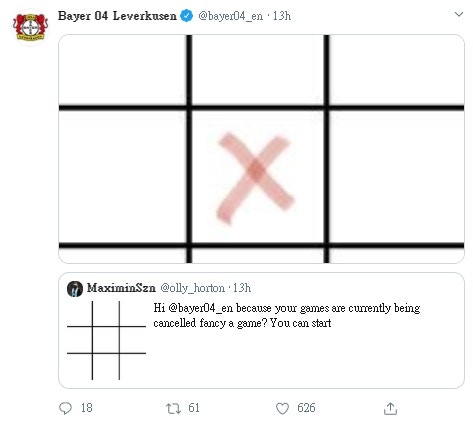The height and width of the screenshot is (422, 473).
Task: Open the MaximinSzn display name
Action: pos(121,288)
